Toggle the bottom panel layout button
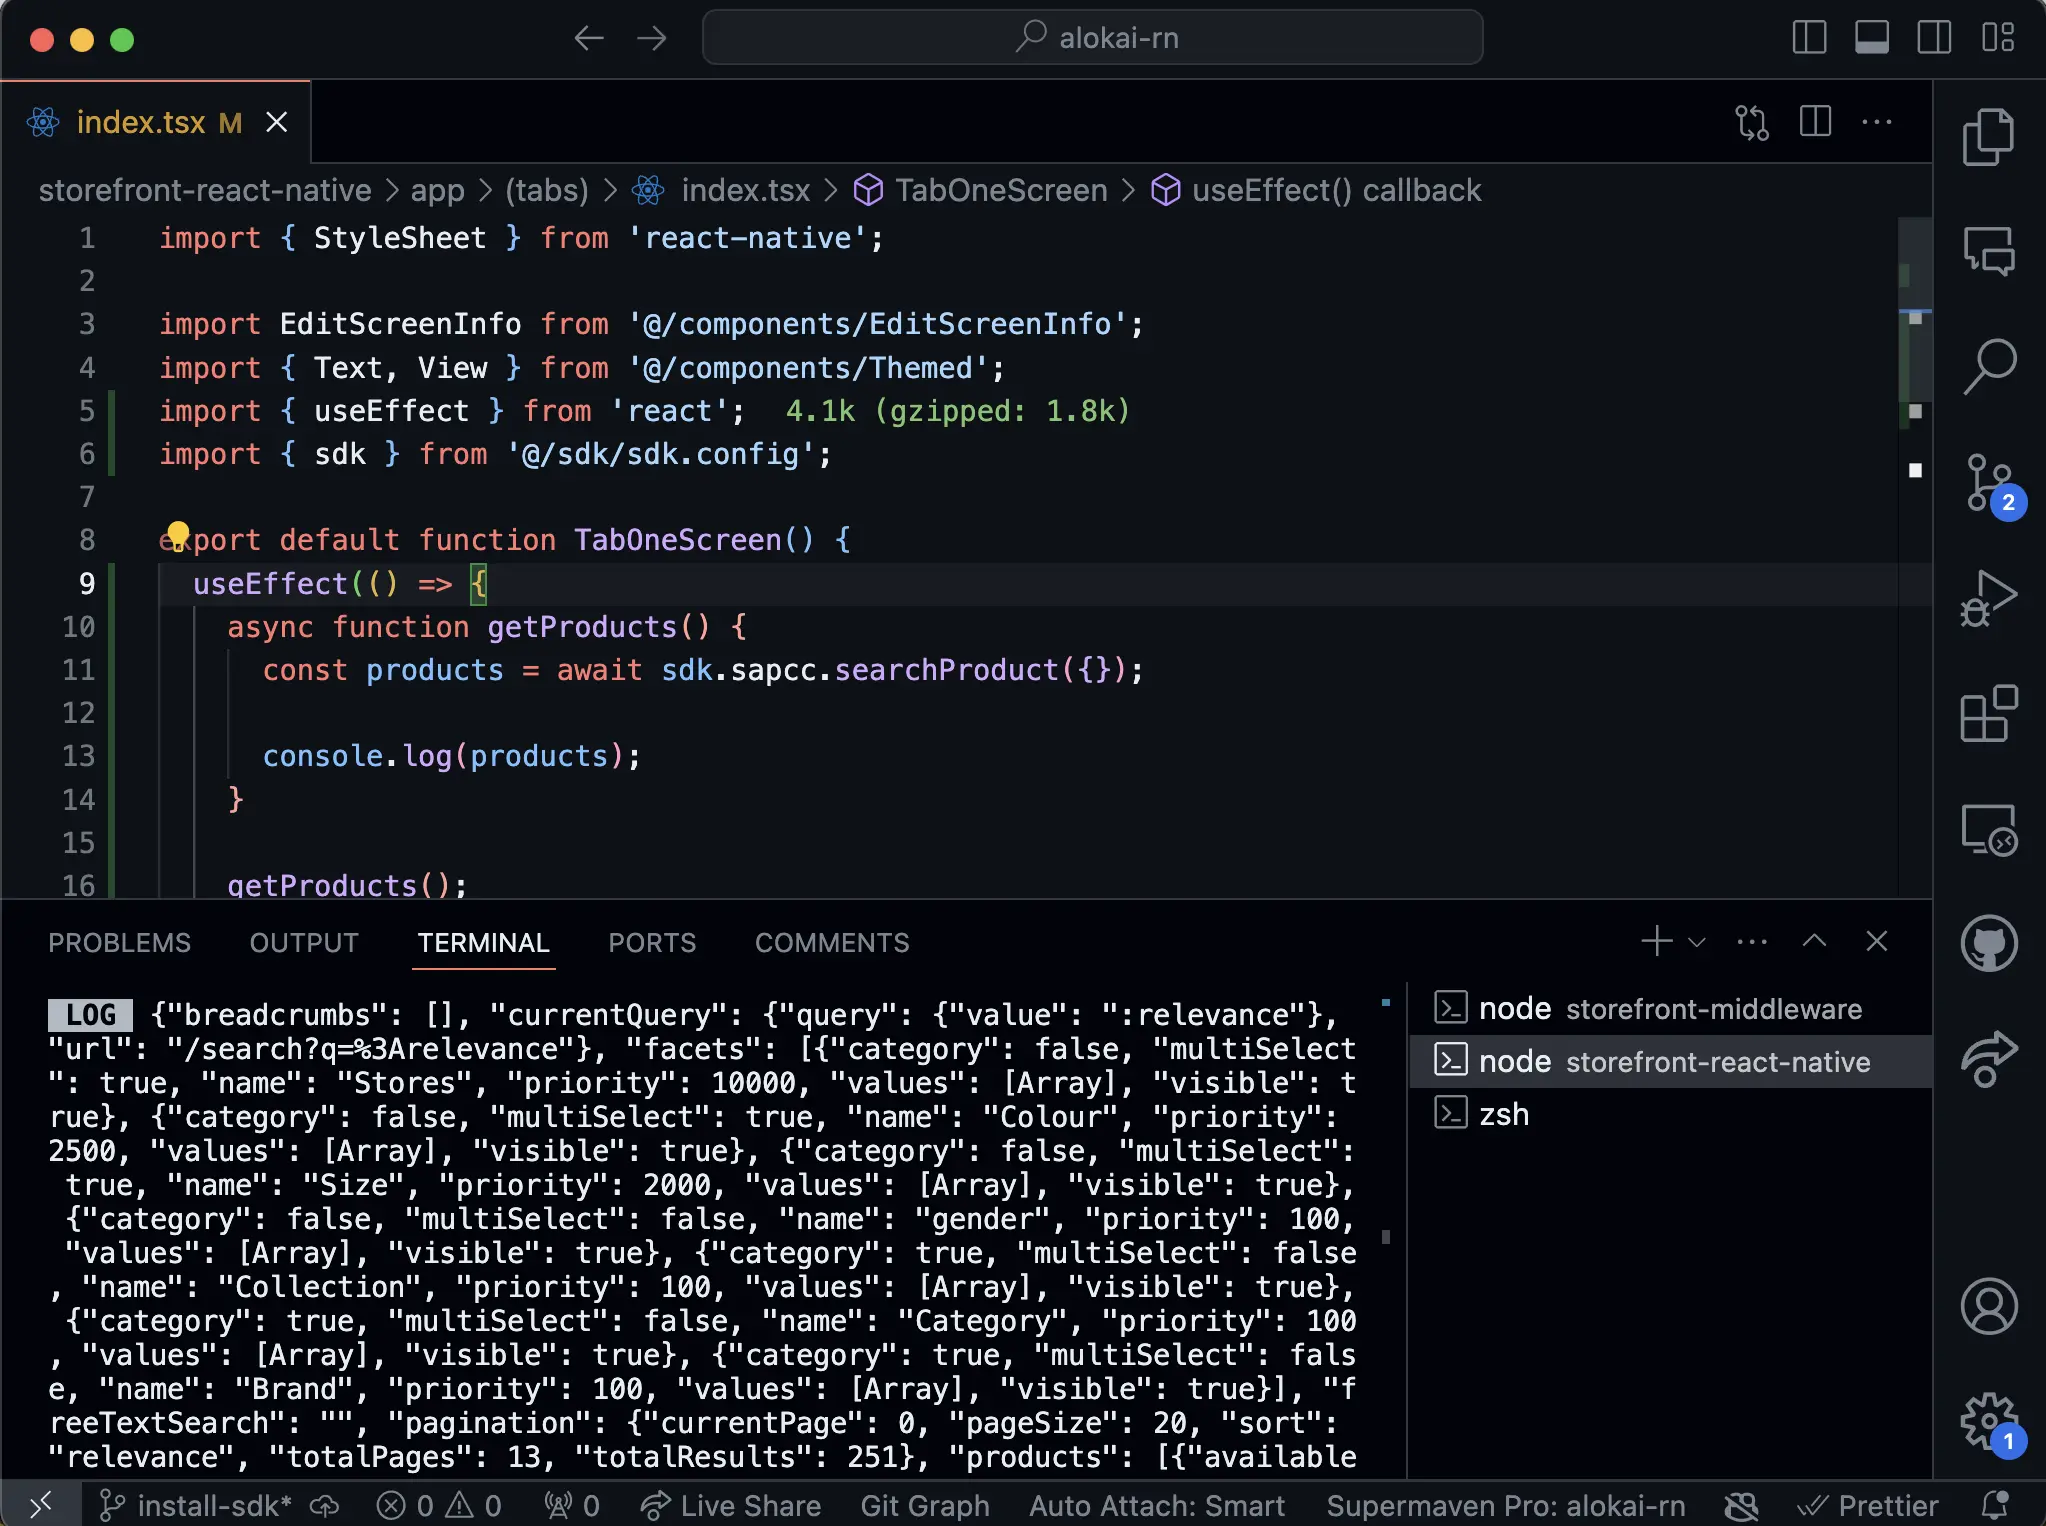2046x1526 pixels. click(x=1871, y=38)
